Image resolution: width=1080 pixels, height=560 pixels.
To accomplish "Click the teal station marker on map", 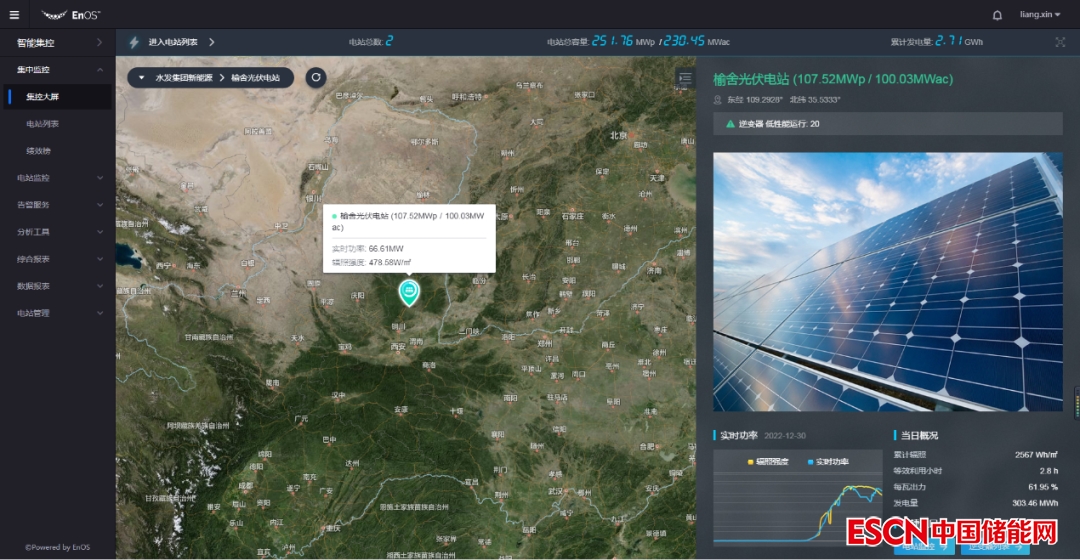I will pos(409,291).
